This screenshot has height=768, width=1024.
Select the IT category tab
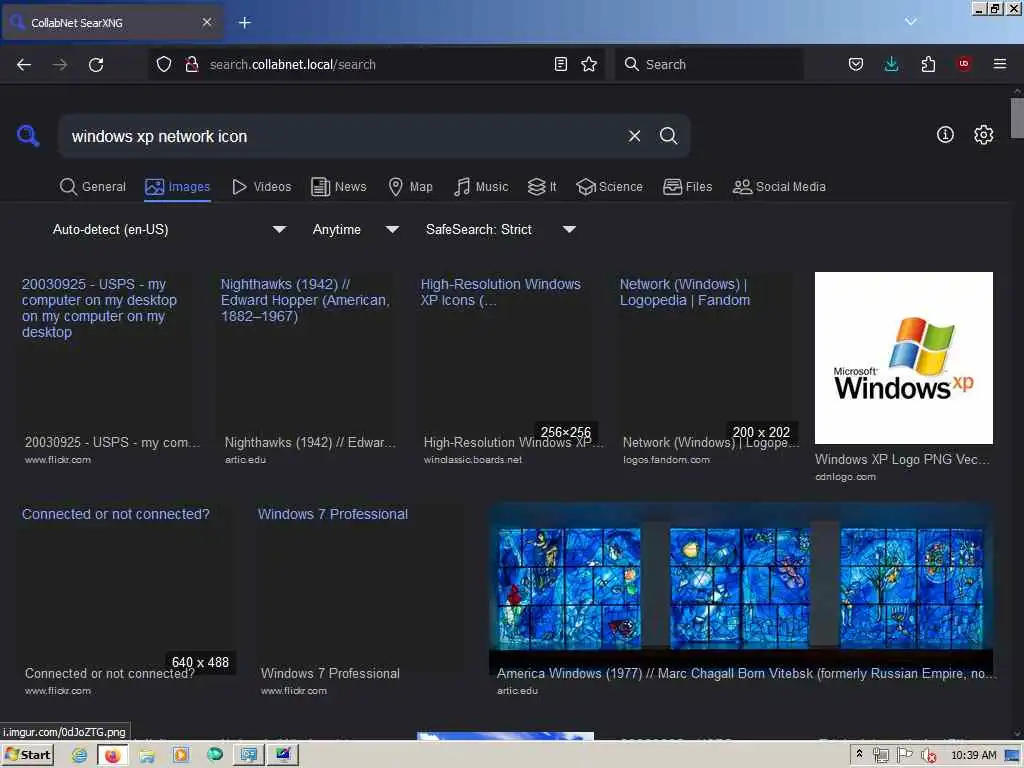click(542, 187)
